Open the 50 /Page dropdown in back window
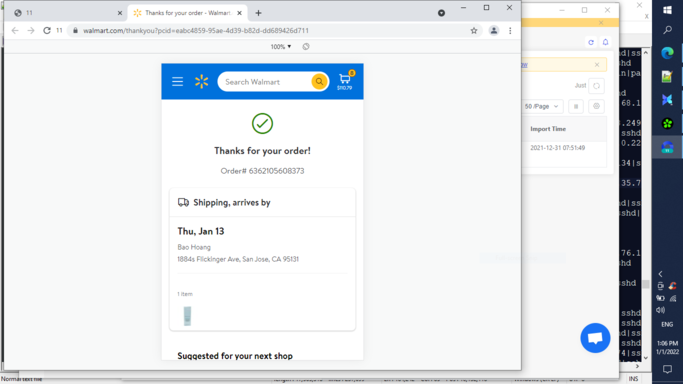 click(541, 106)
